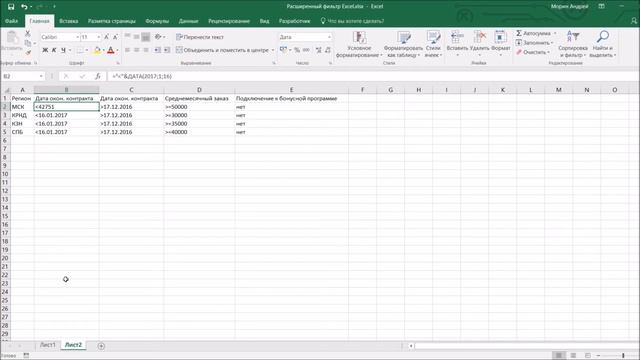Open the Calibri font name dropdown
Viewport: 640px width, 360px height.
coord(77,37)
